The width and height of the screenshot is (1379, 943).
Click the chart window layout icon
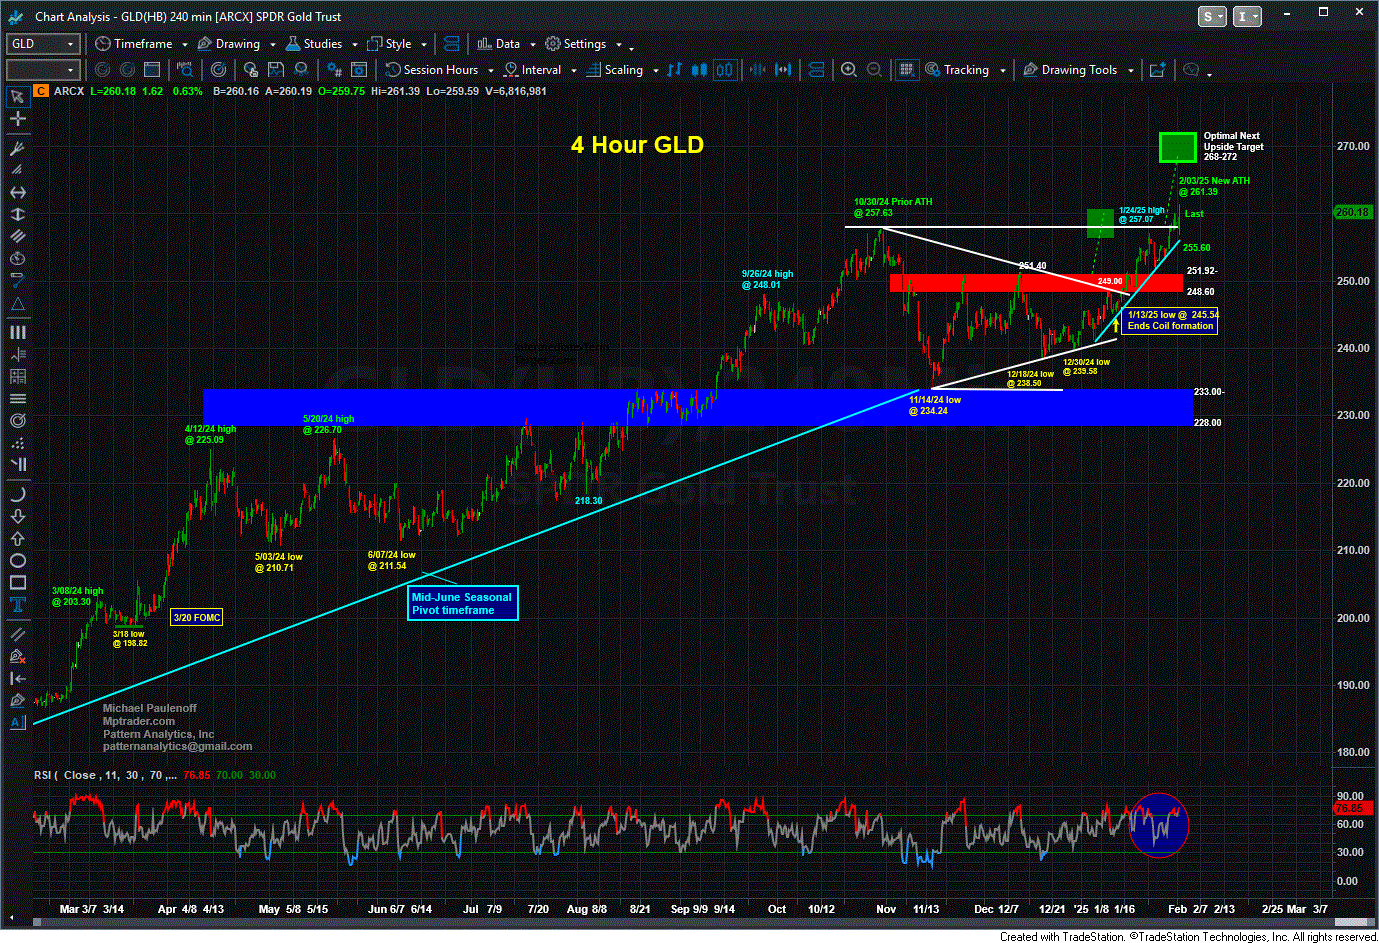point(152,69)
